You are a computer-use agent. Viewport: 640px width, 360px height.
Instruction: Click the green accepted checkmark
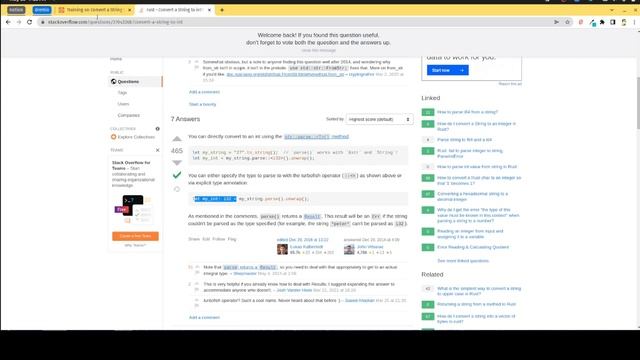click(x=177, y=175)
